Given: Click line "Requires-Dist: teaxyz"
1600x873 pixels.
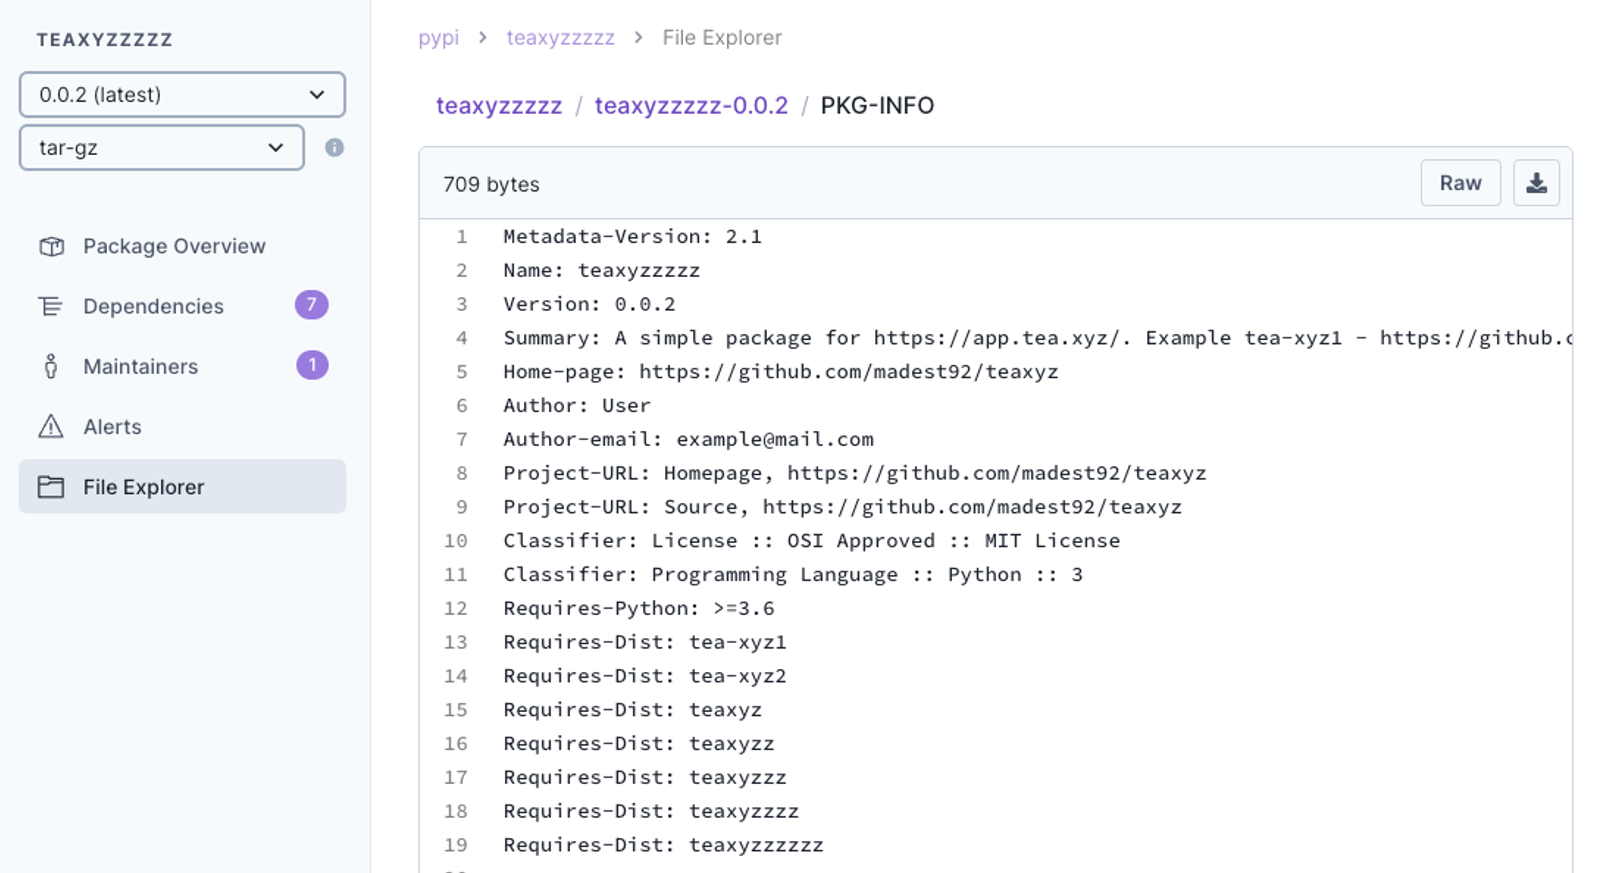Looking at the screenshot, I should (632, 710).
